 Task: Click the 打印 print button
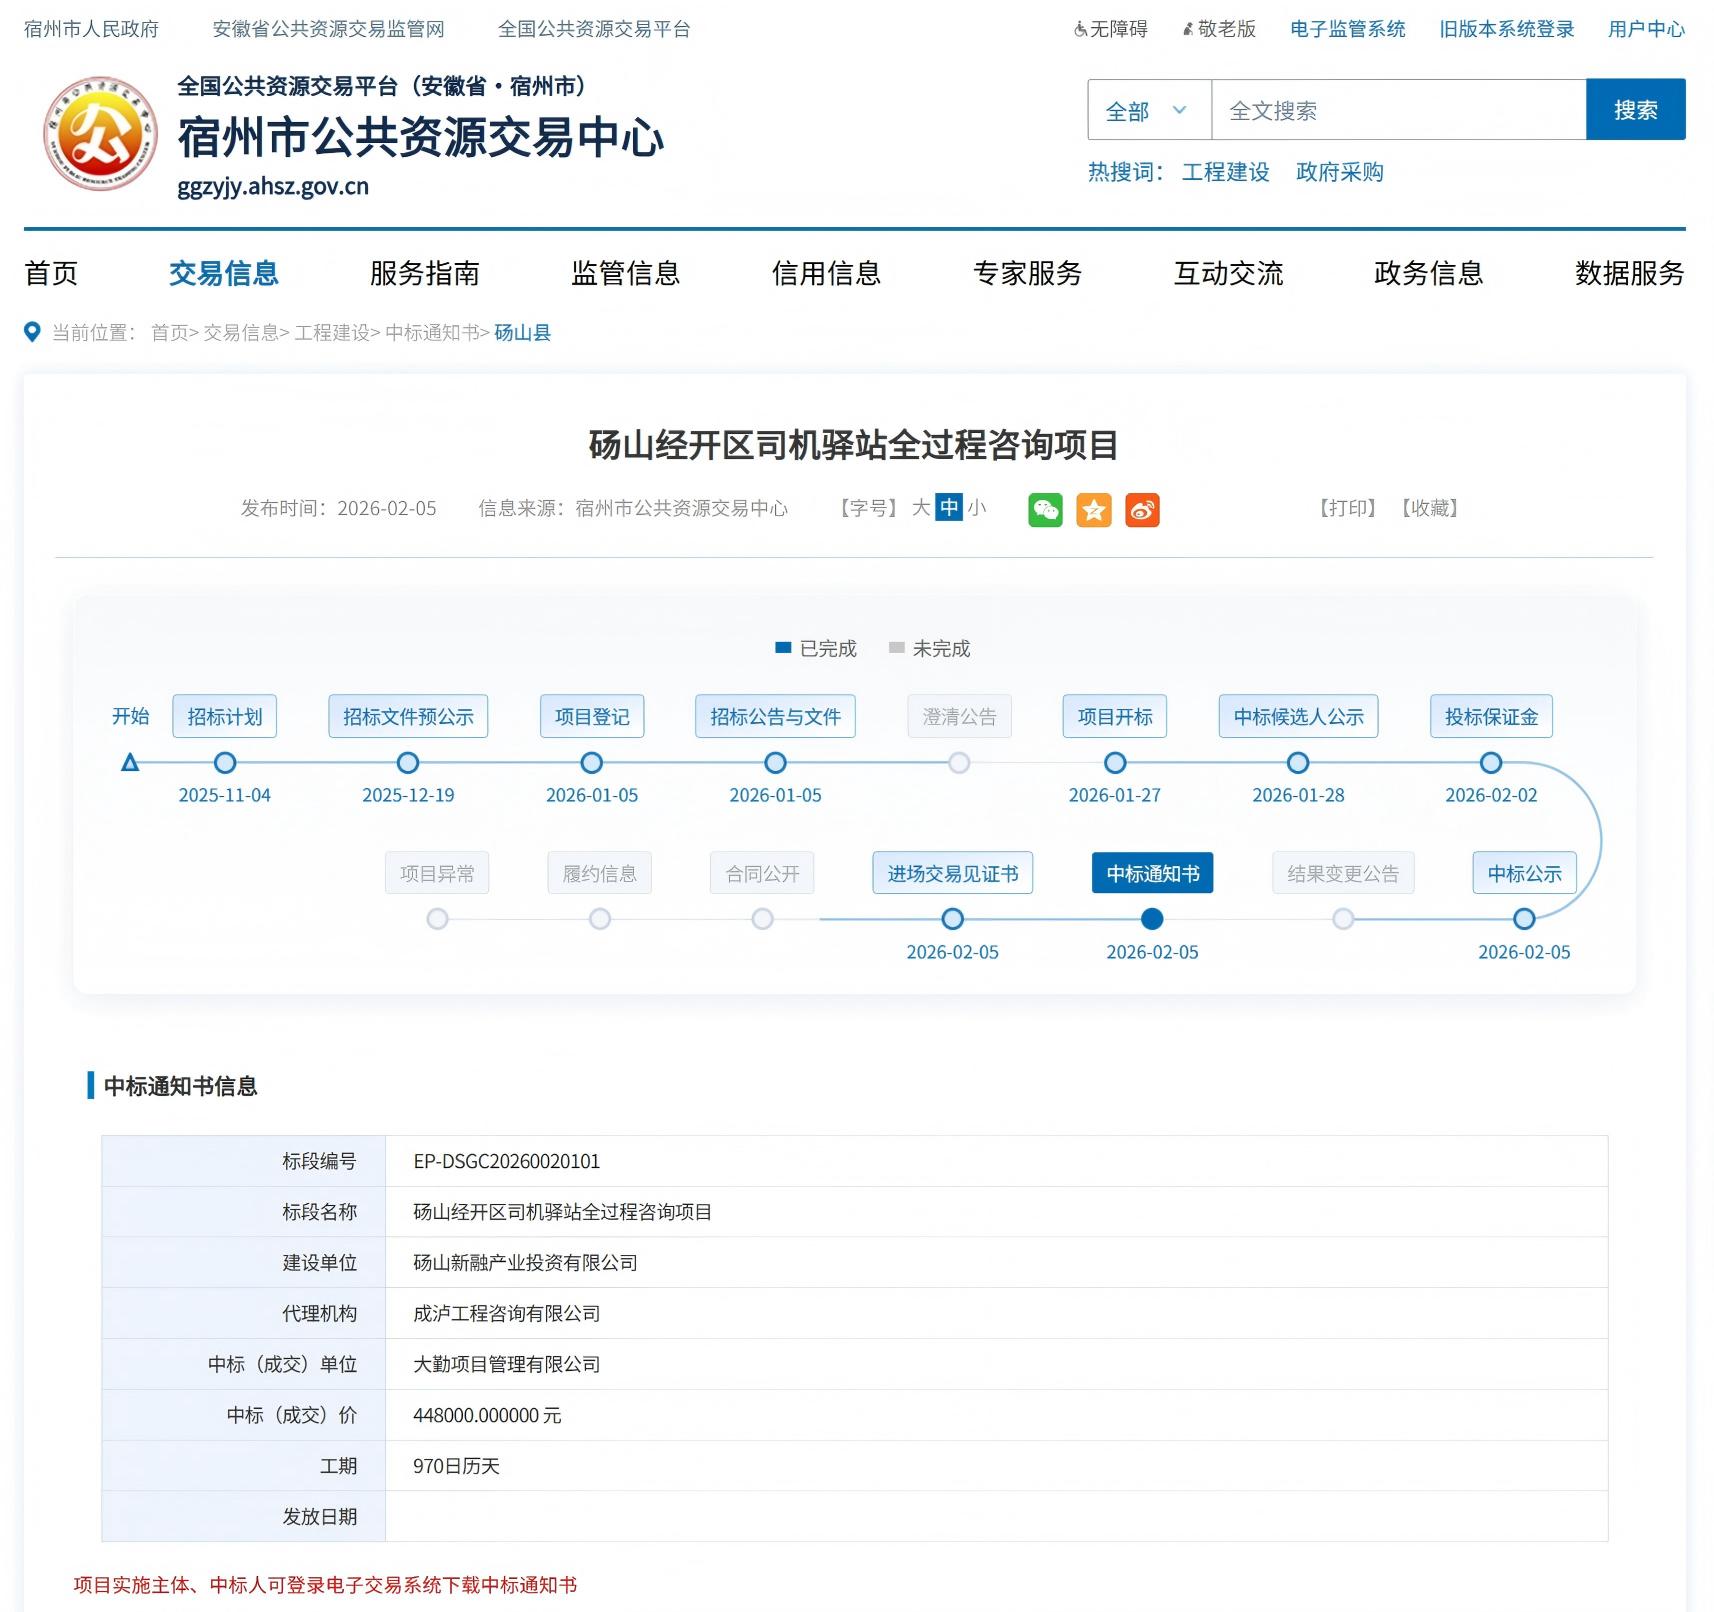coord(1347,508)
